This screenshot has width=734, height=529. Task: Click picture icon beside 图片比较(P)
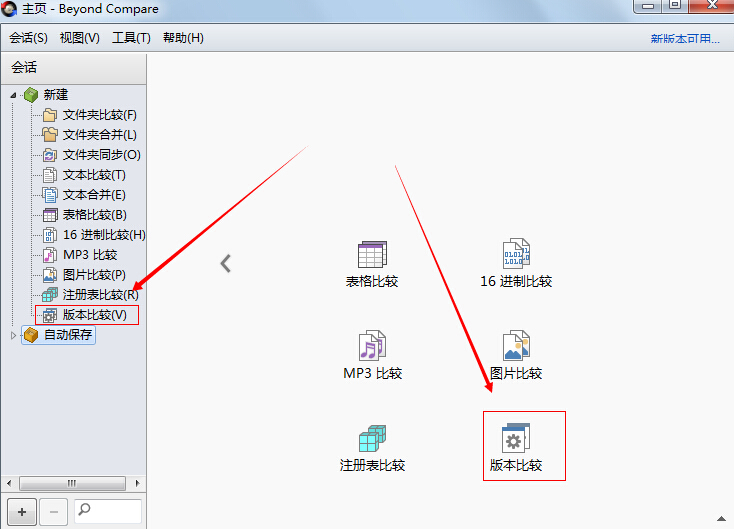pyautogui.click(x=50, y=275)
